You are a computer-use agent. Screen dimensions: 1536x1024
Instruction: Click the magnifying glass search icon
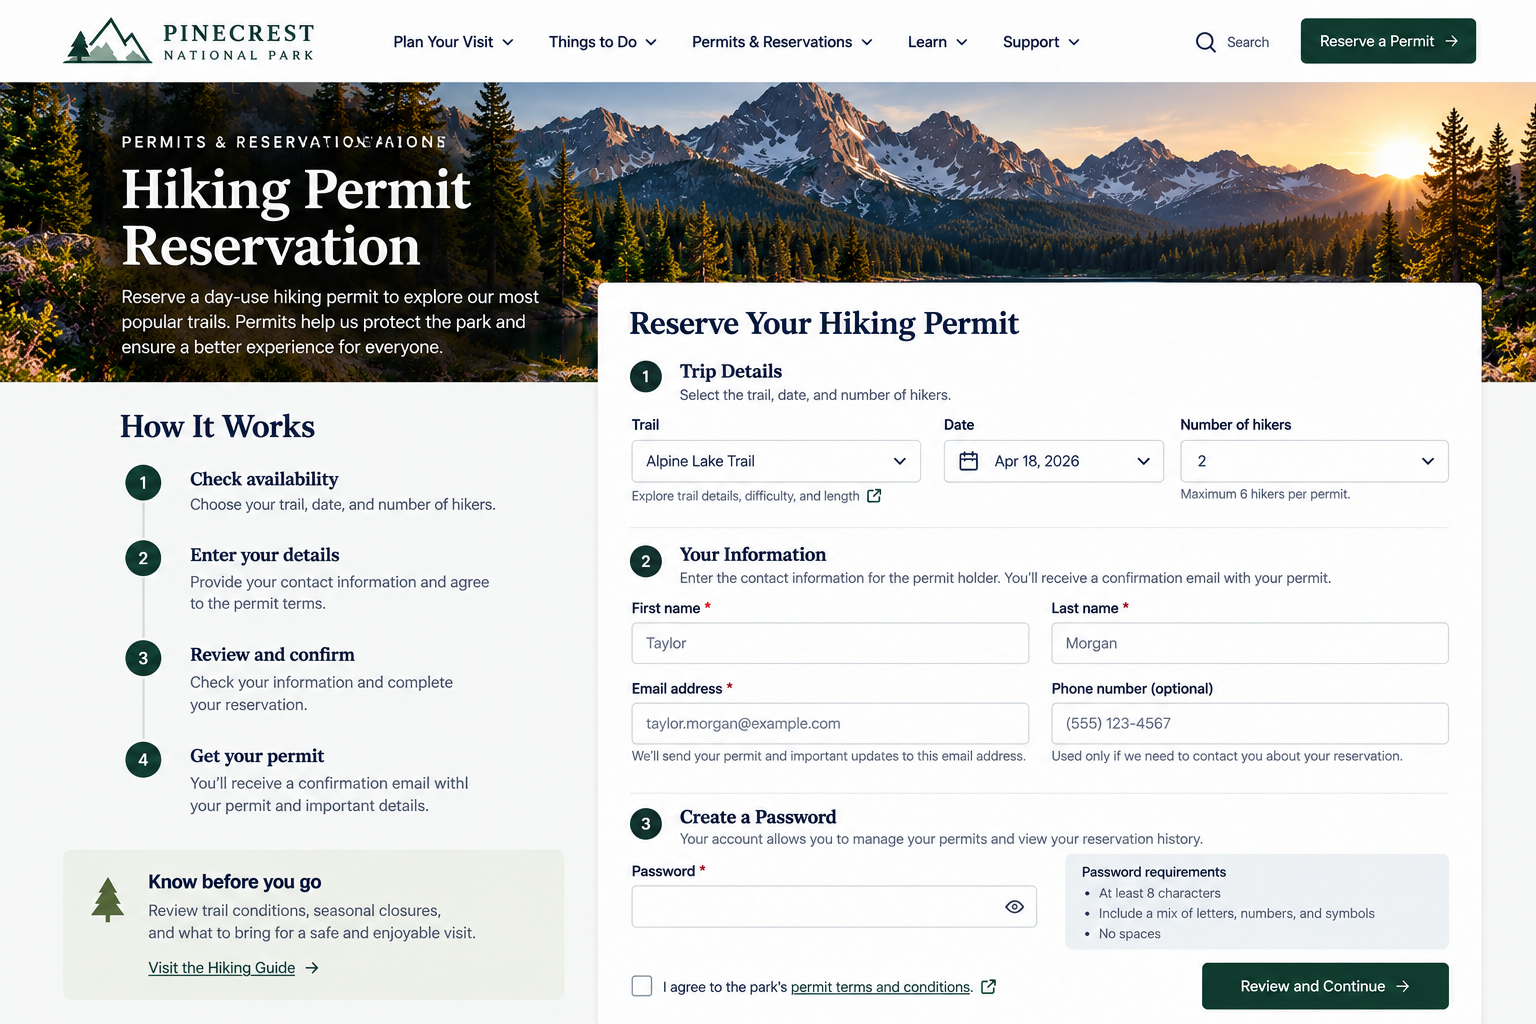tap(1206, 42)
